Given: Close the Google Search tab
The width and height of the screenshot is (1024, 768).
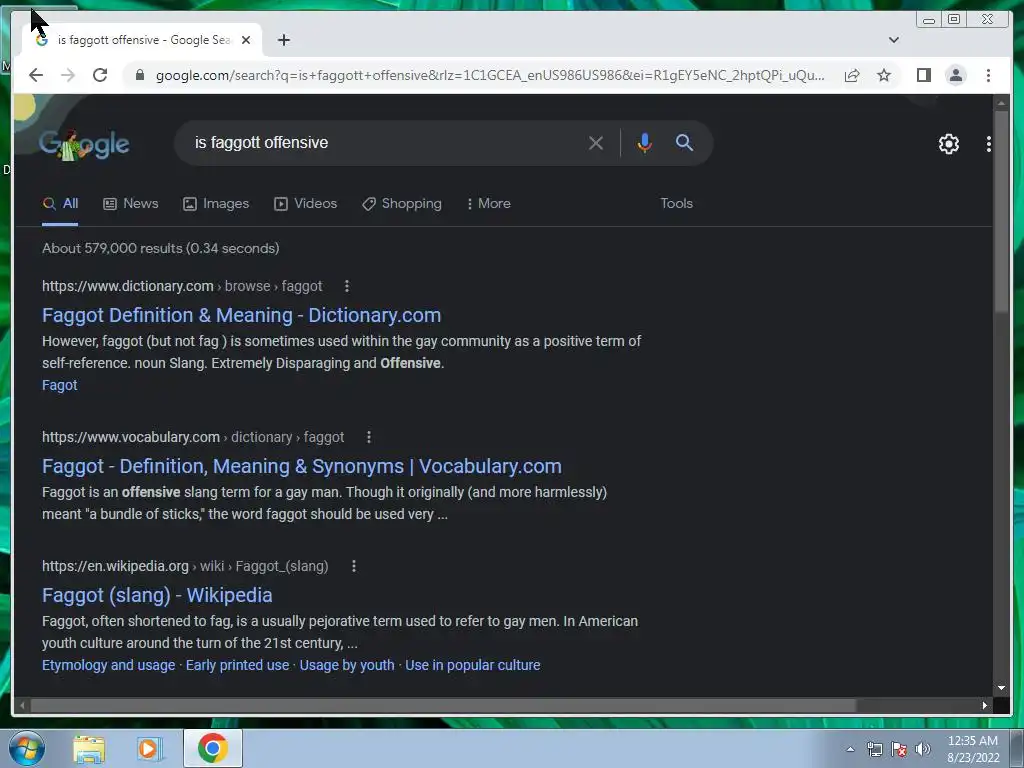Looking at the screenshot, I should point(246,40).
